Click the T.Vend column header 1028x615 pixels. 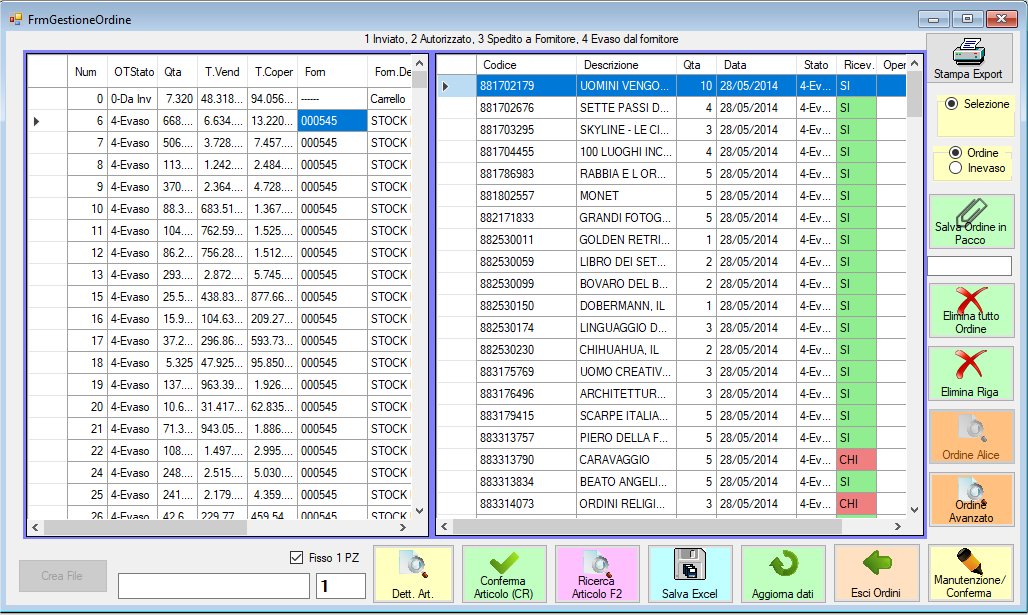[x=222, y=71]
